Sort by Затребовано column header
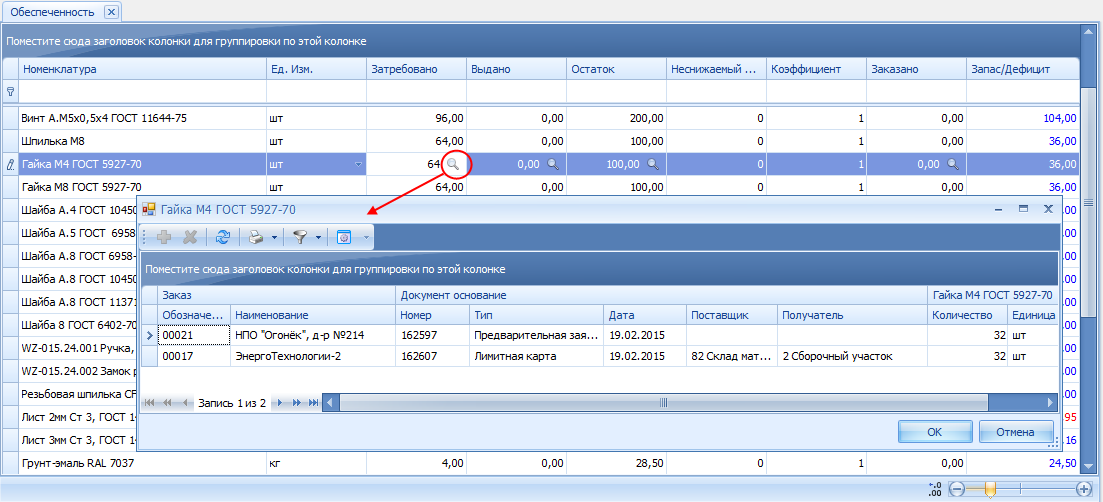This screenshot has height=502, width=1103. (x=416, y=70)
